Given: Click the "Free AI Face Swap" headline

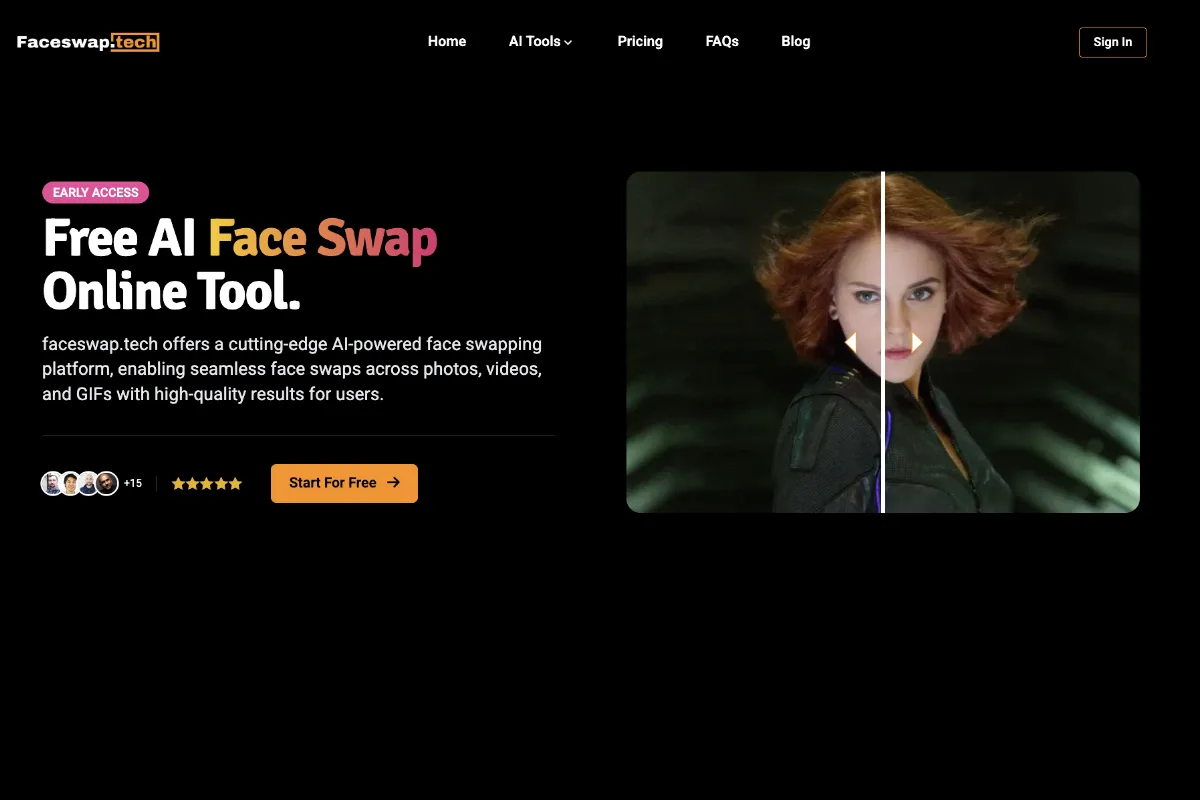Looking at the screenshot, I should coord(240,238).
